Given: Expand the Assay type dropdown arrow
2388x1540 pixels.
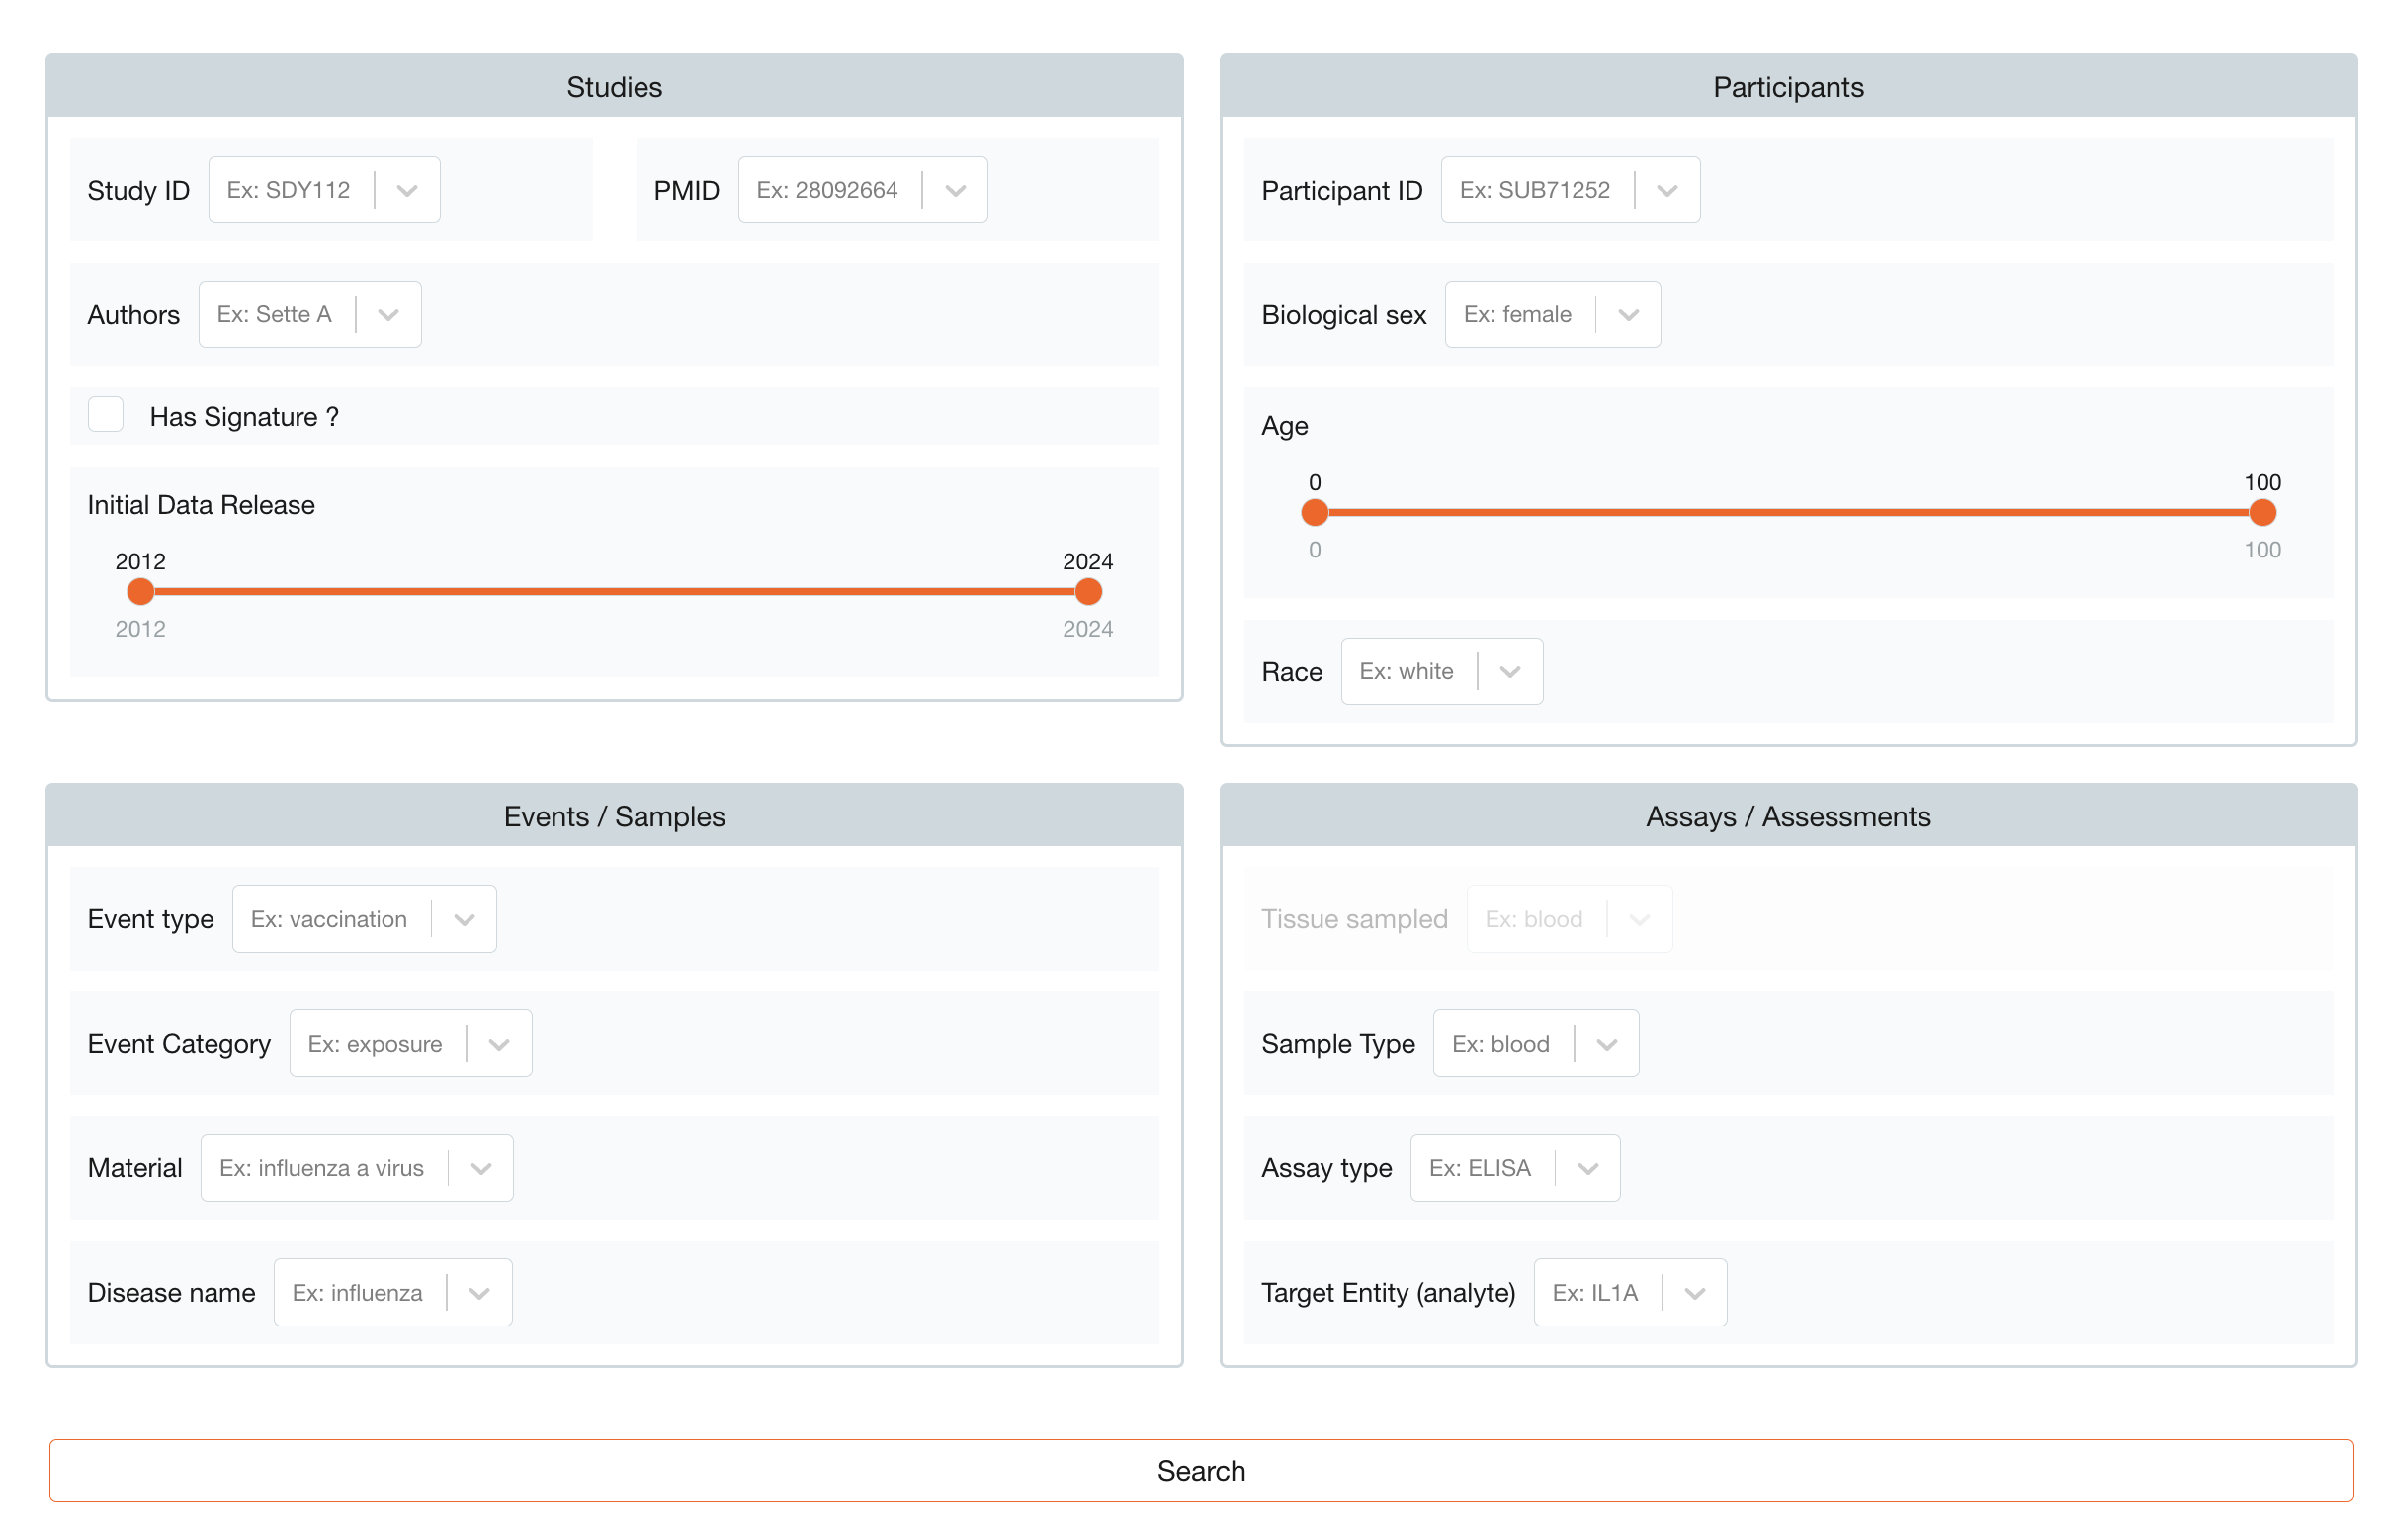Looking at the screenshot, I should point(1588,1168).
